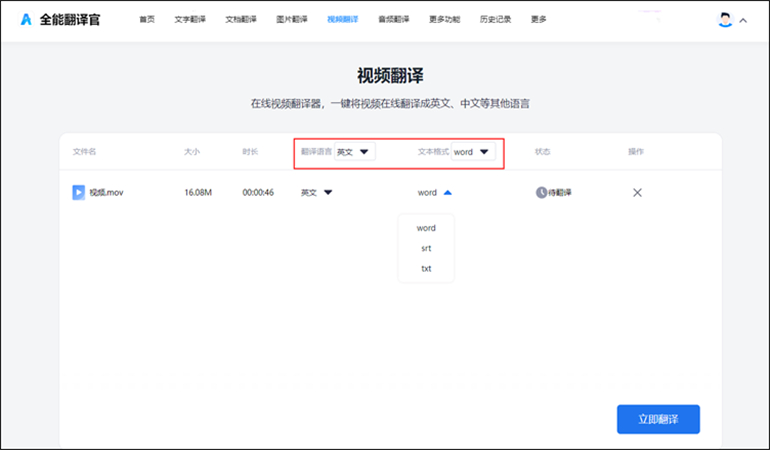Click the 全能翻译官 logo icon
Image resolution: width=770 pixels, height=450 pixels.
(27, 20)
